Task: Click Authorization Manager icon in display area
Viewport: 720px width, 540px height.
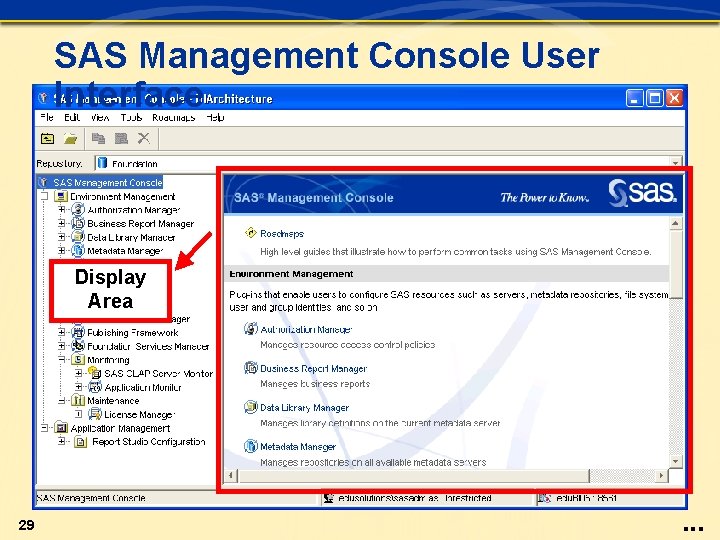Action: (251, 328)
